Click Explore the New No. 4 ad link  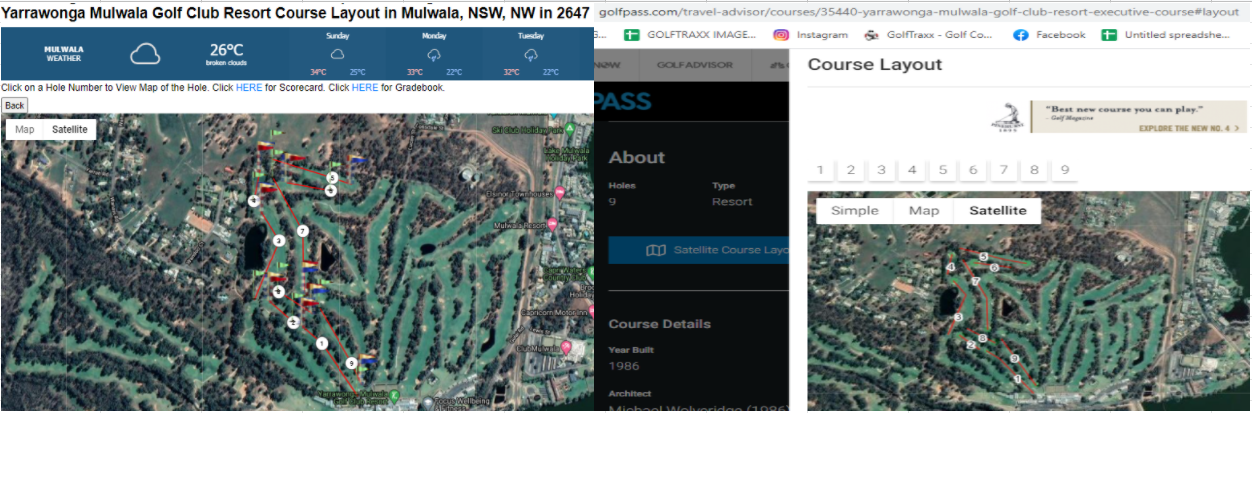(1190, 128)
